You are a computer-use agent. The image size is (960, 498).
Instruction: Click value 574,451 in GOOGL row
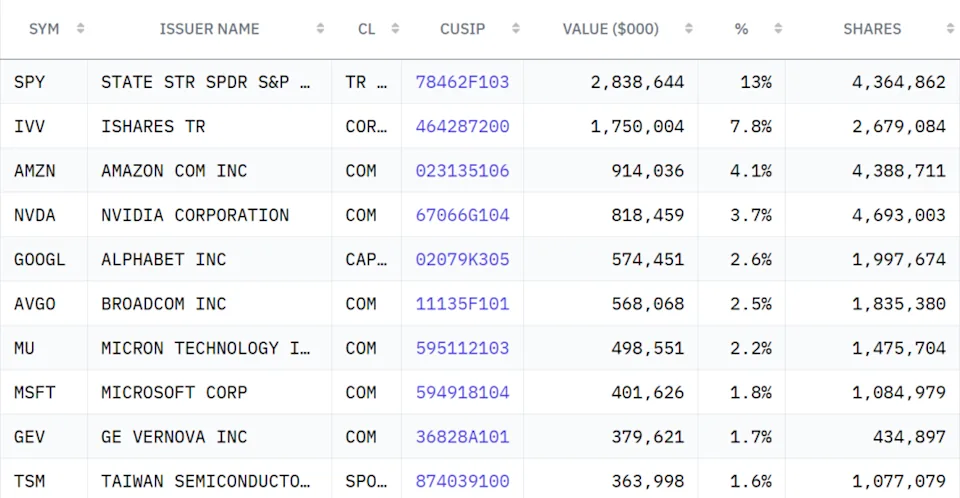(648, 260)
